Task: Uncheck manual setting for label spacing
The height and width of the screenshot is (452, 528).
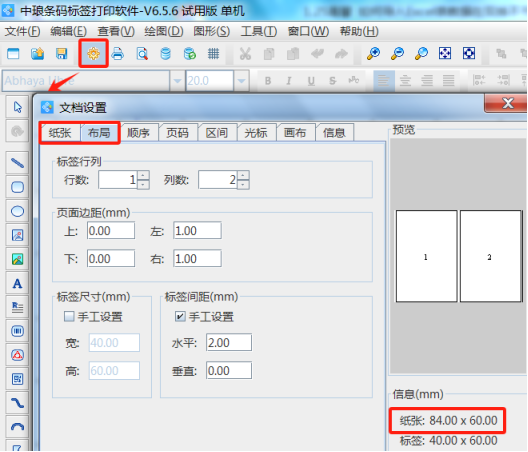Action: (180, 316)
